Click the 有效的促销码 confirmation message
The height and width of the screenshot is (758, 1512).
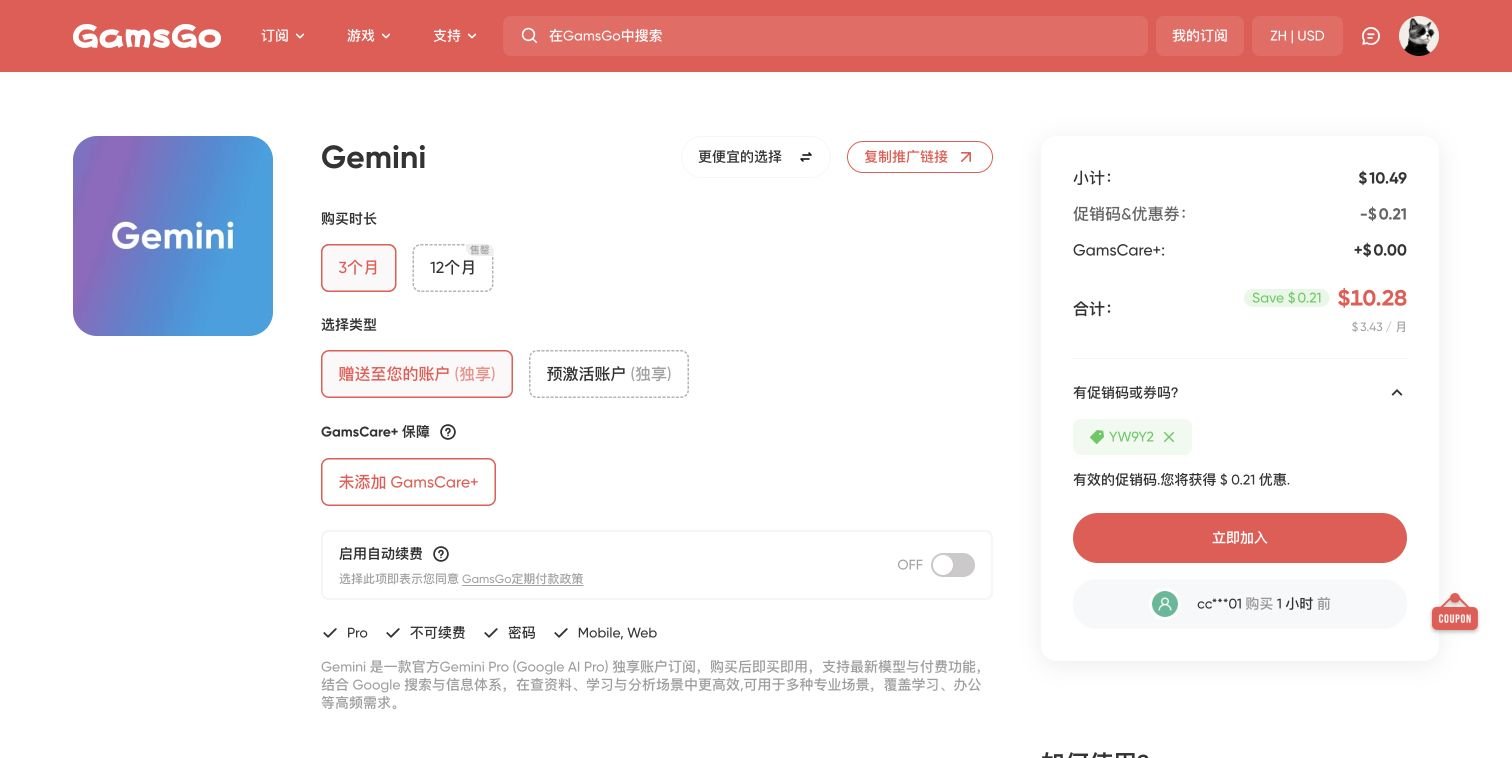[x=1182, y=480]
